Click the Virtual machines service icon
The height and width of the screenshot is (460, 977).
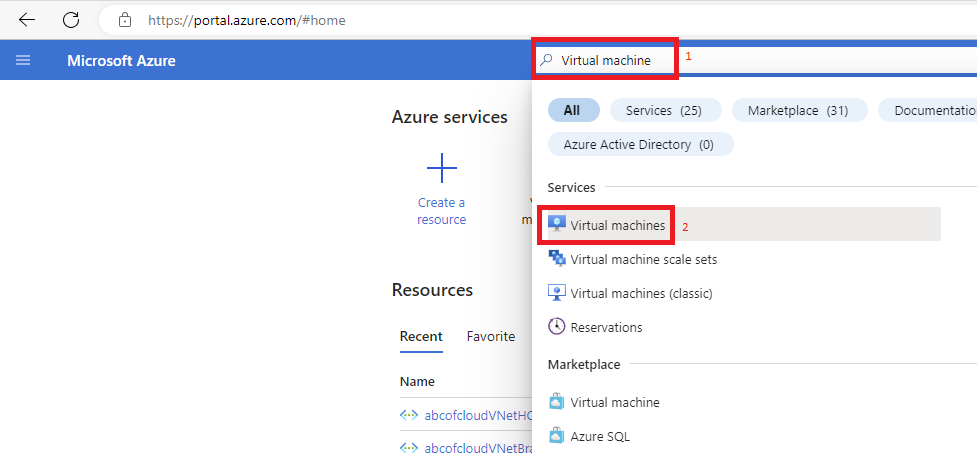tap(556, 225)
